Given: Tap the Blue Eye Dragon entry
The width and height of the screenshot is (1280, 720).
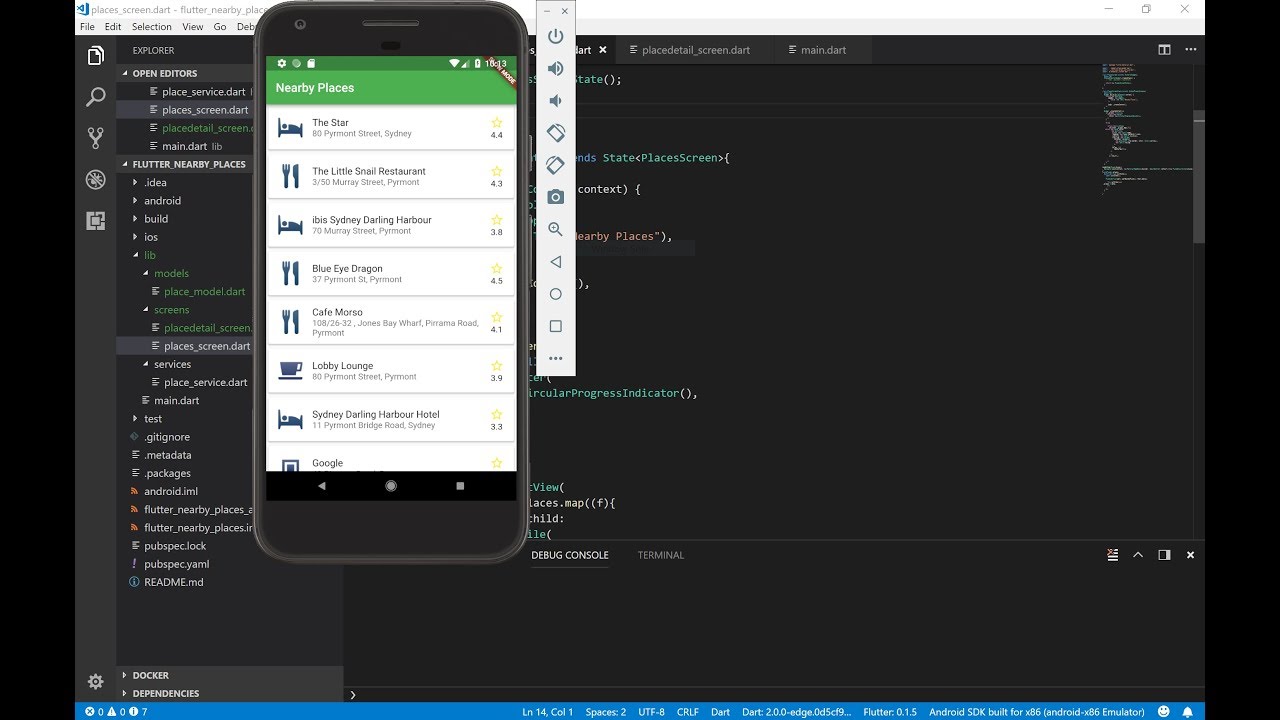Looking at the screenshot, I should pyautogui.click(x=391, y=273).
